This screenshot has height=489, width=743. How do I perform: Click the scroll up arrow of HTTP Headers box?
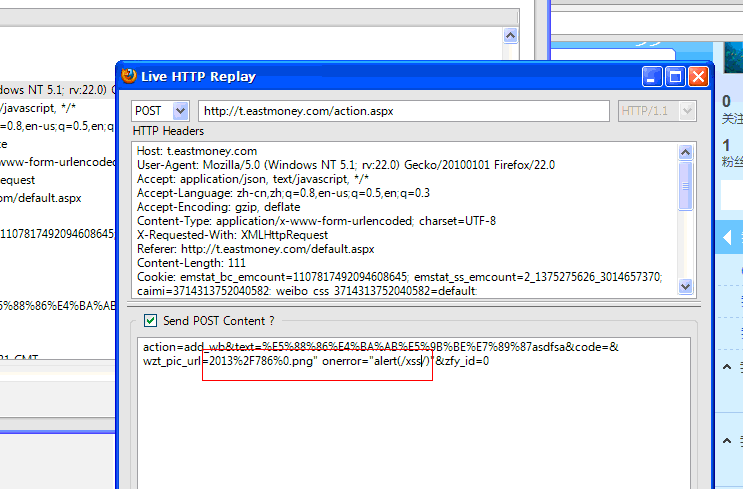pyautogui.click(x=686, y=152)
